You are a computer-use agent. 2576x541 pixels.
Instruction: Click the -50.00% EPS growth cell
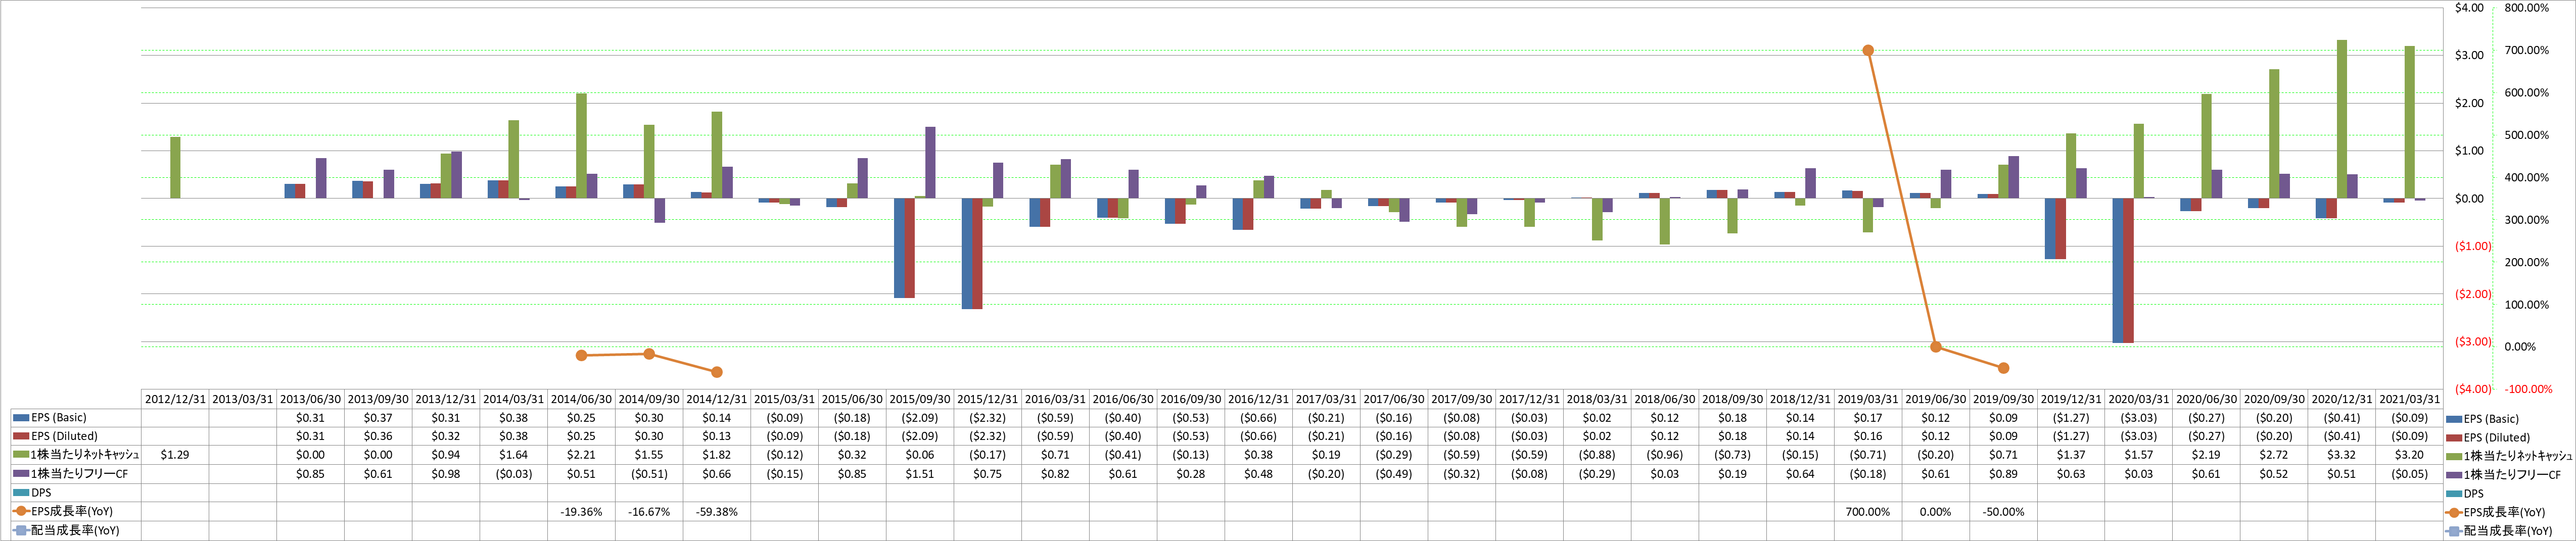tap(2003, 512)
